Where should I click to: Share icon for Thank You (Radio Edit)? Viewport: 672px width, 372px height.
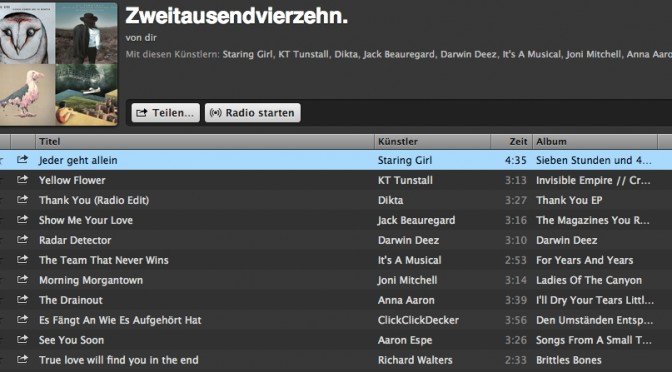(22, 199)
